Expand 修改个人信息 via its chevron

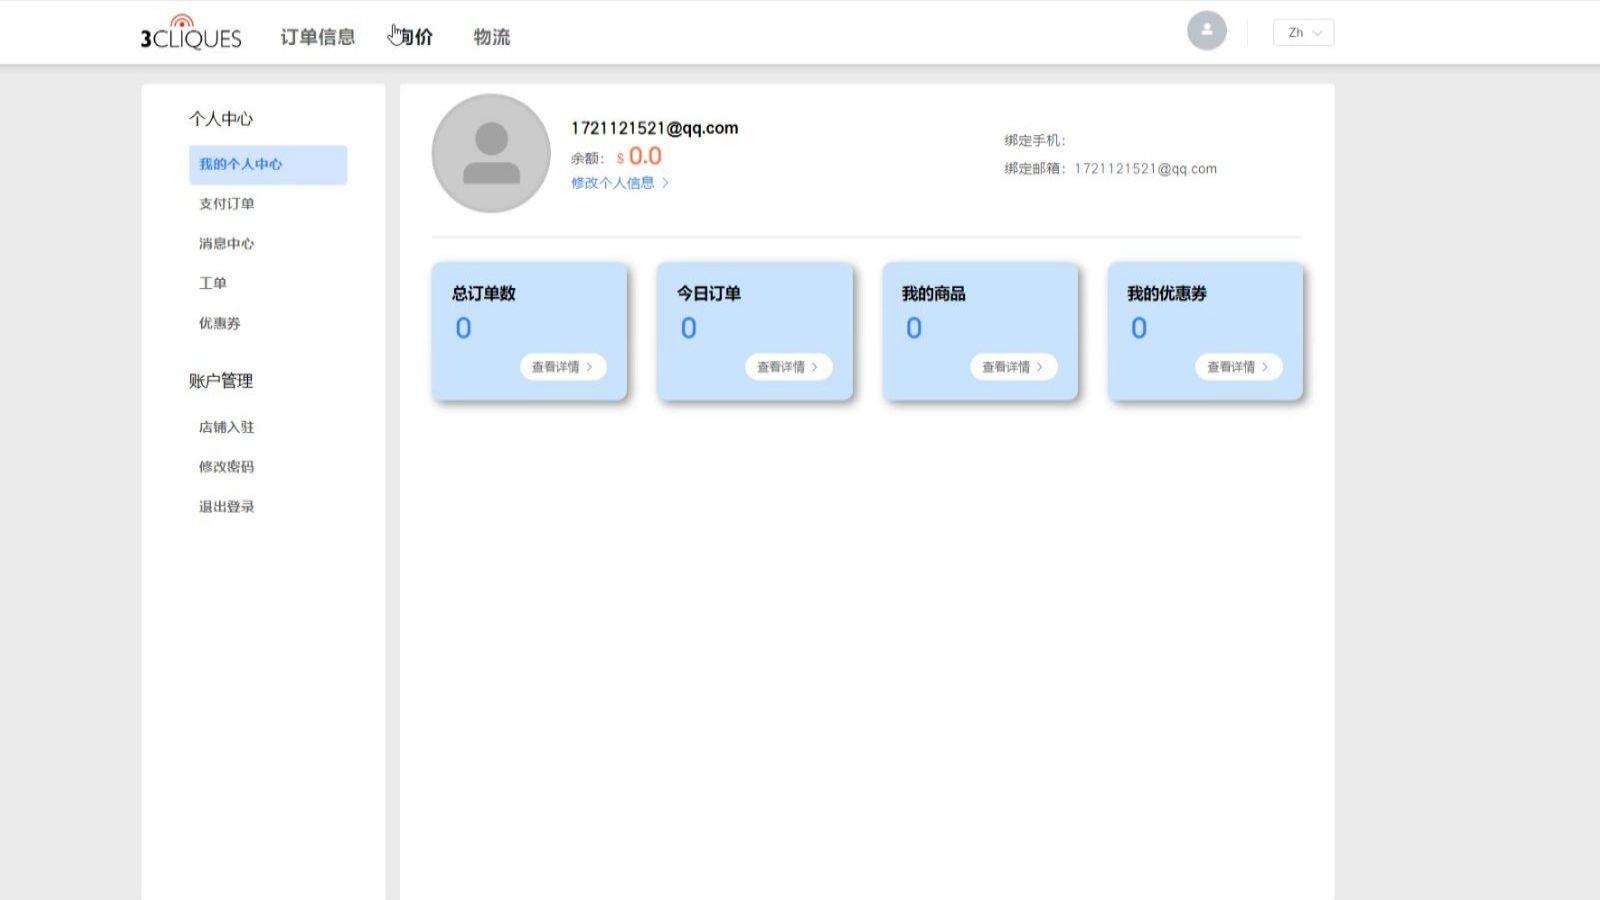668,182
